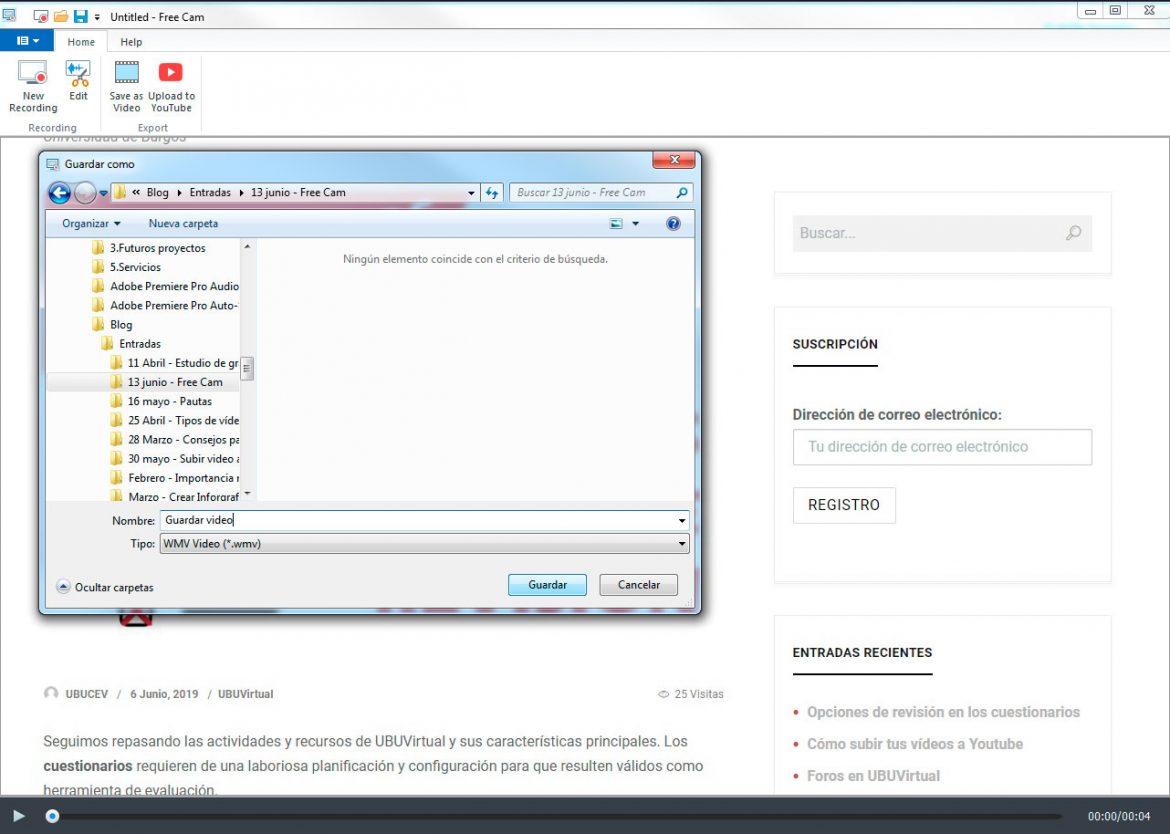Open the blue application menu button

pos(27,41)
